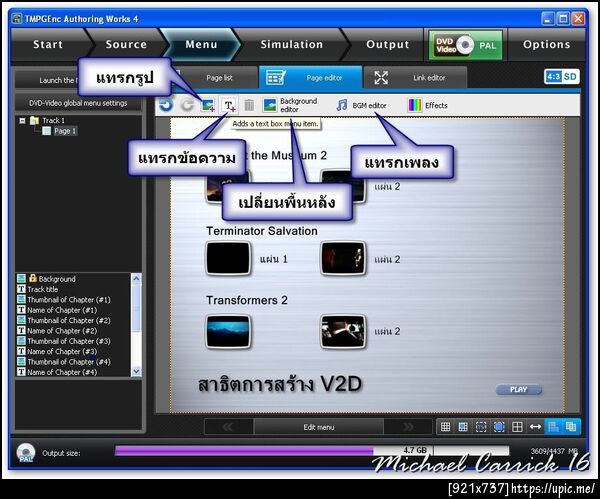The height and width of the screenshot is (499, 600).
Task: Collapse the Track 1 tree node
Action: pyautogui.click(x=22, y=121)
